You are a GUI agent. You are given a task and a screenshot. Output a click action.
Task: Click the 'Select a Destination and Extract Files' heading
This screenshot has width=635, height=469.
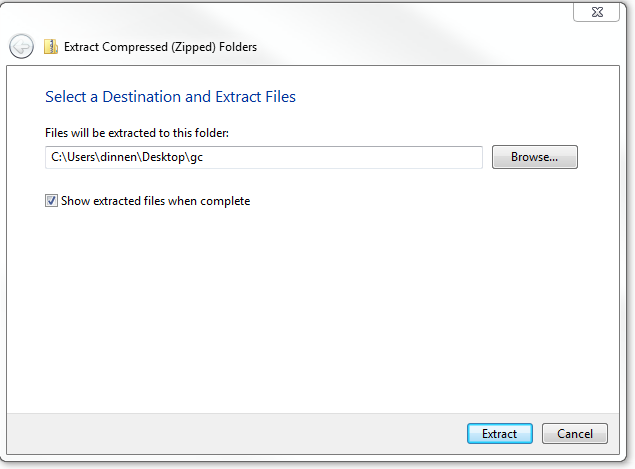pos(170,97)
